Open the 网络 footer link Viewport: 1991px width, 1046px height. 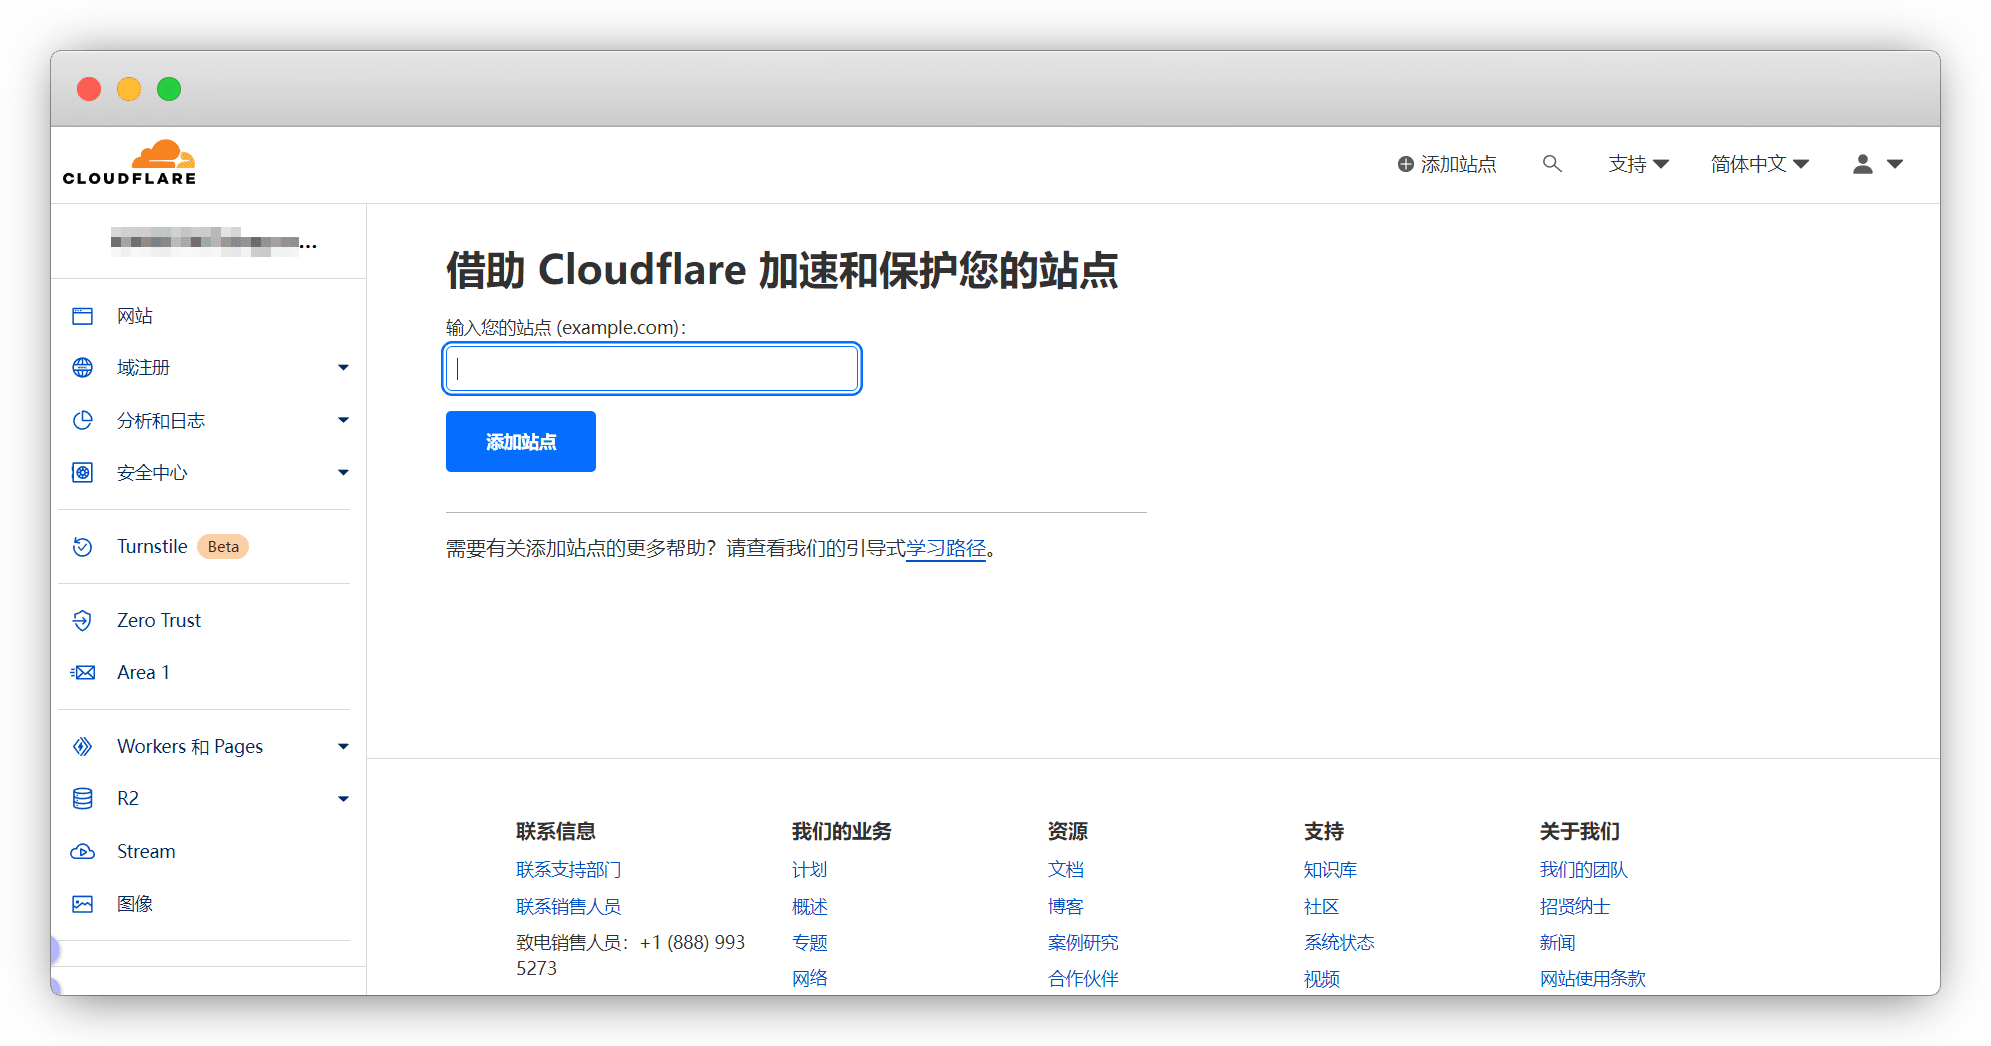click(x=809, y=979)
